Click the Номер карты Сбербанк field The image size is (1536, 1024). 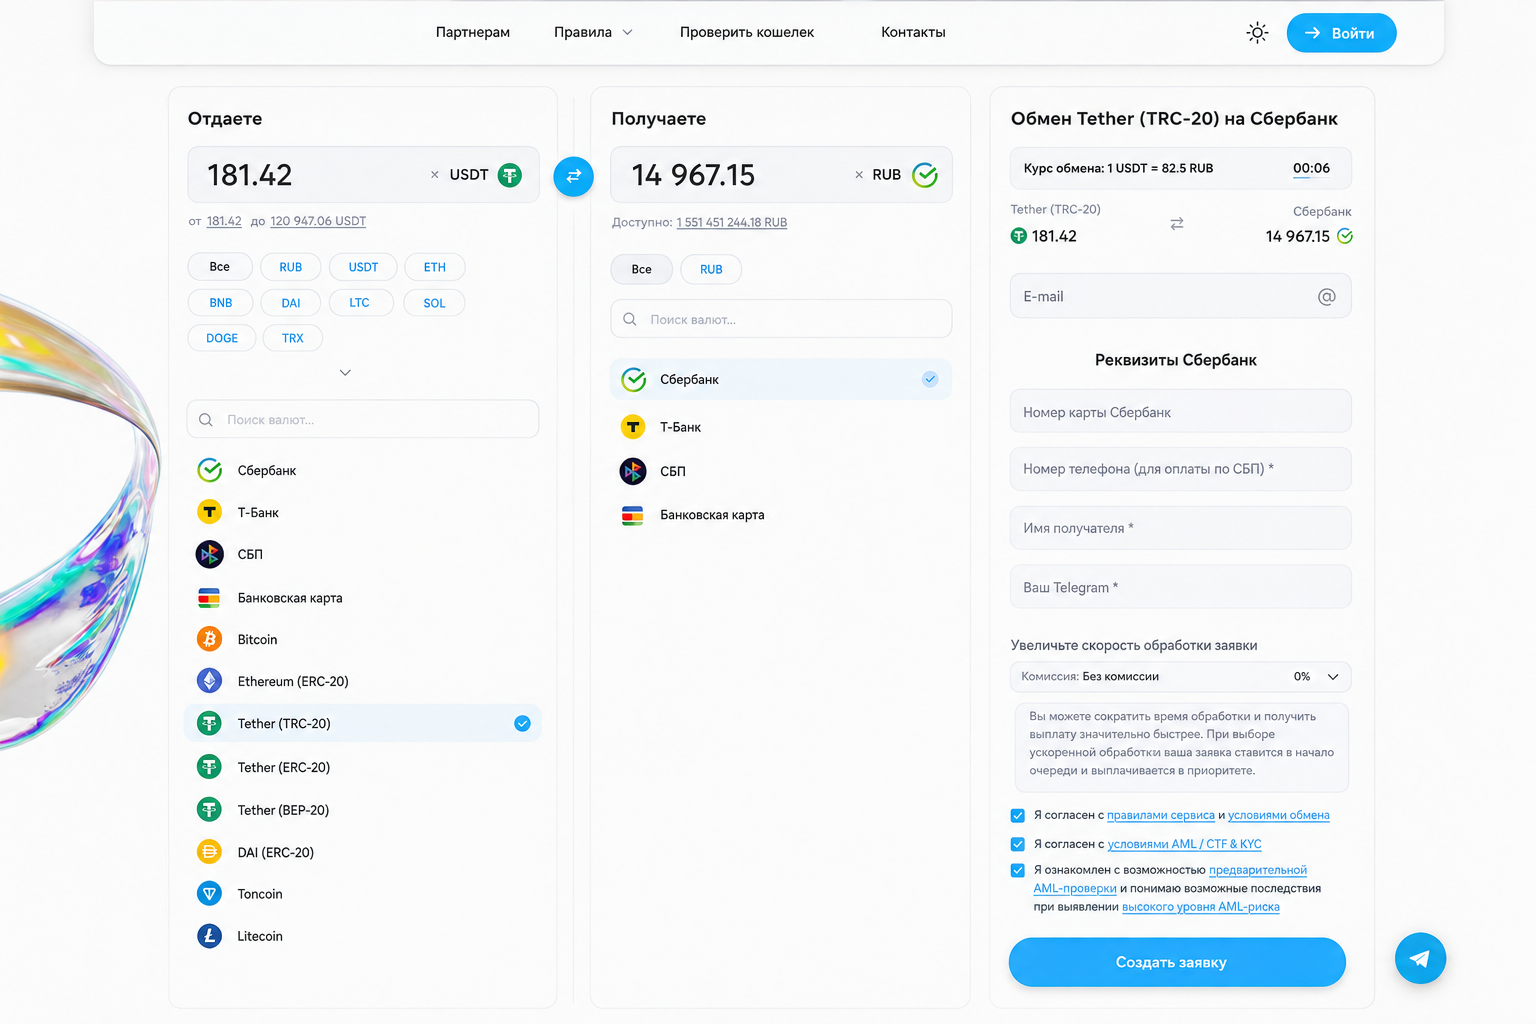click(1180, 411)
